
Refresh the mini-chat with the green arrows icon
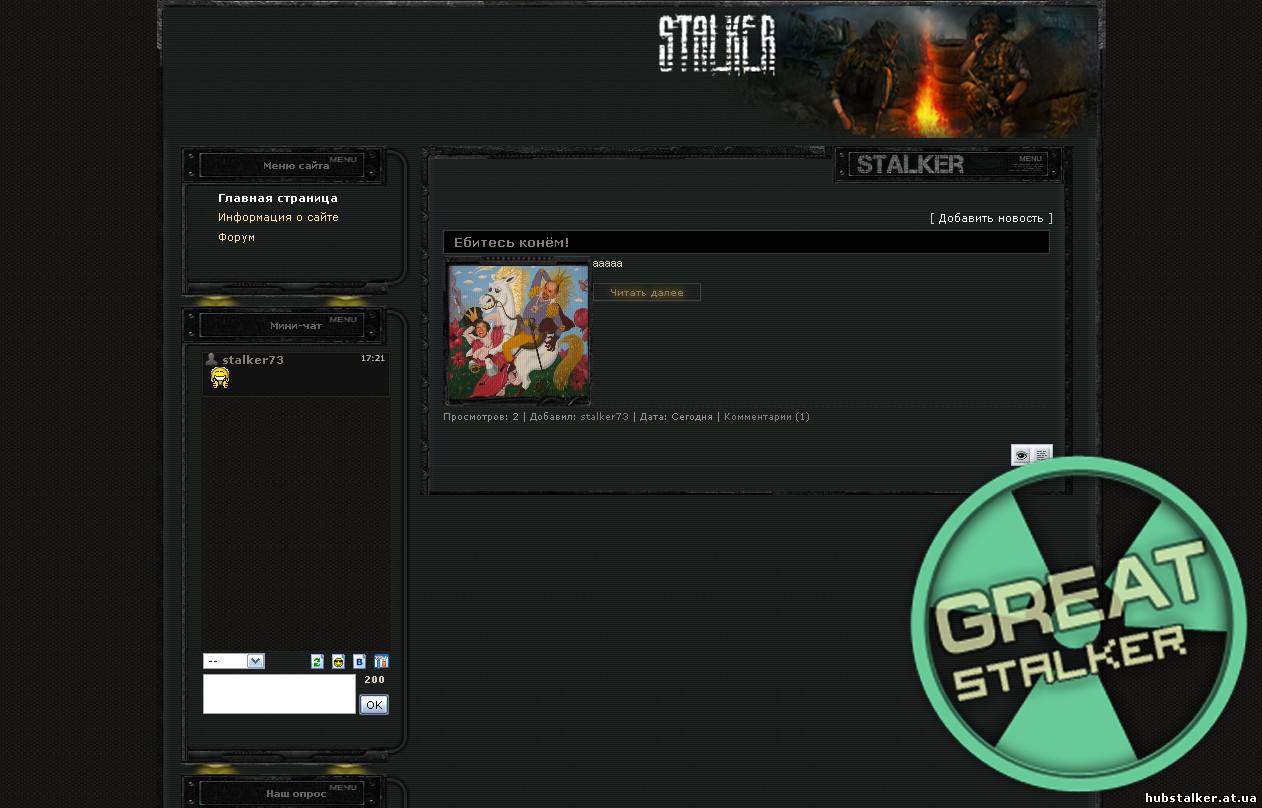click(x=317, y=662)
